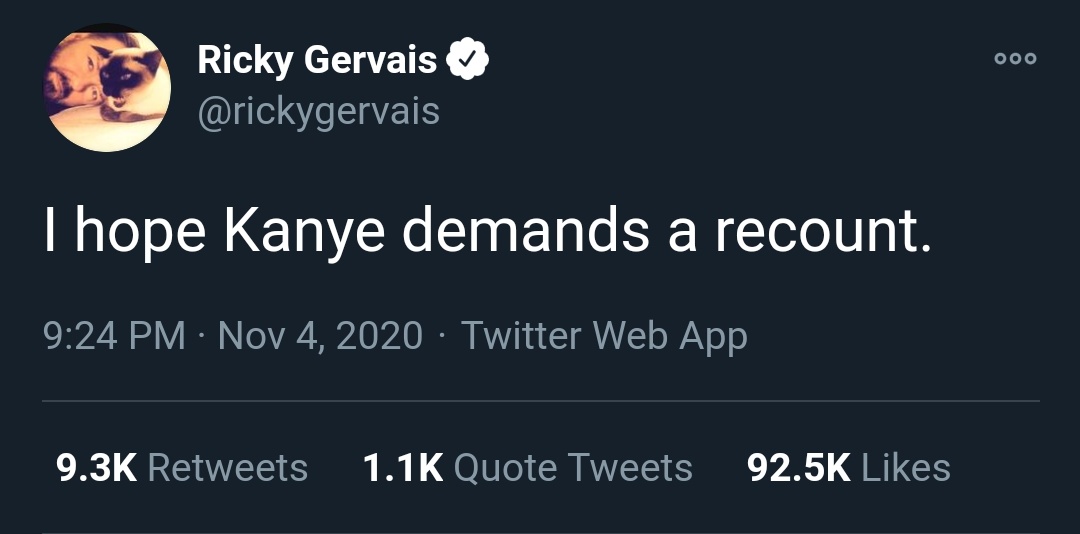Click the 9.3K retweet count number
Screen dimensions: 1080x534
click(96, 467)
